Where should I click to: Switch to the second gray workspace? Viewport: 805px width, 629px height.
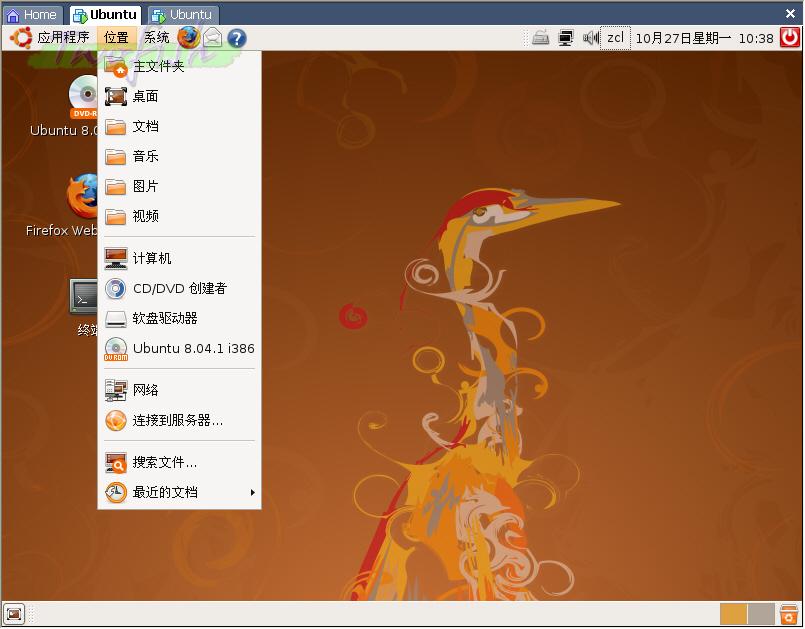(761, 614)
